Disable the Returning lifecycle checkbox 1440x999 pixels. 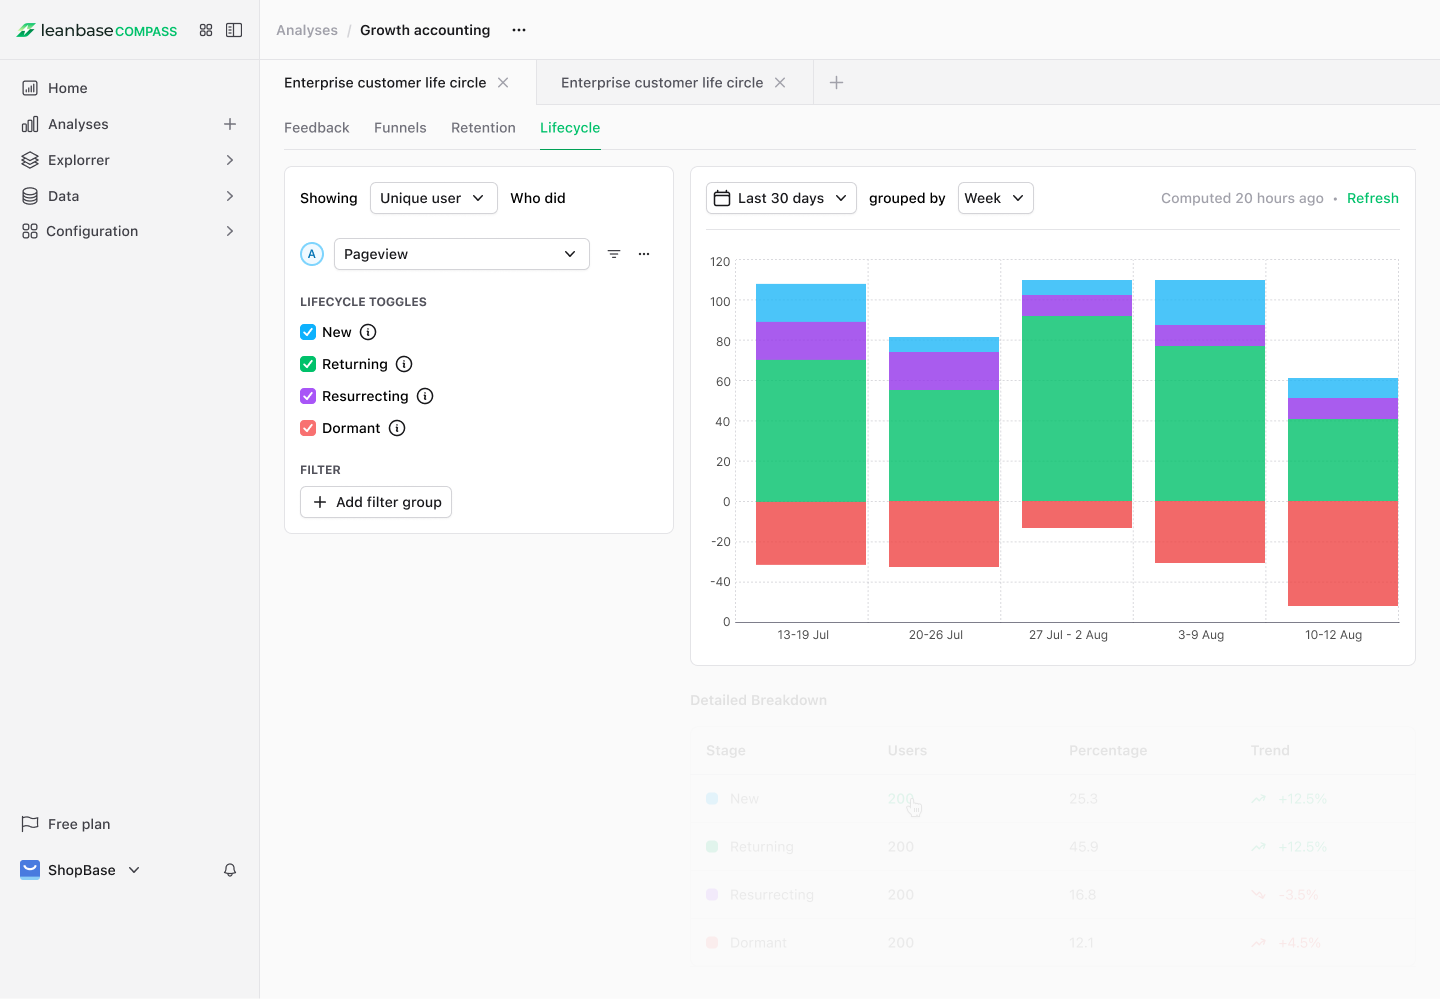308,364
